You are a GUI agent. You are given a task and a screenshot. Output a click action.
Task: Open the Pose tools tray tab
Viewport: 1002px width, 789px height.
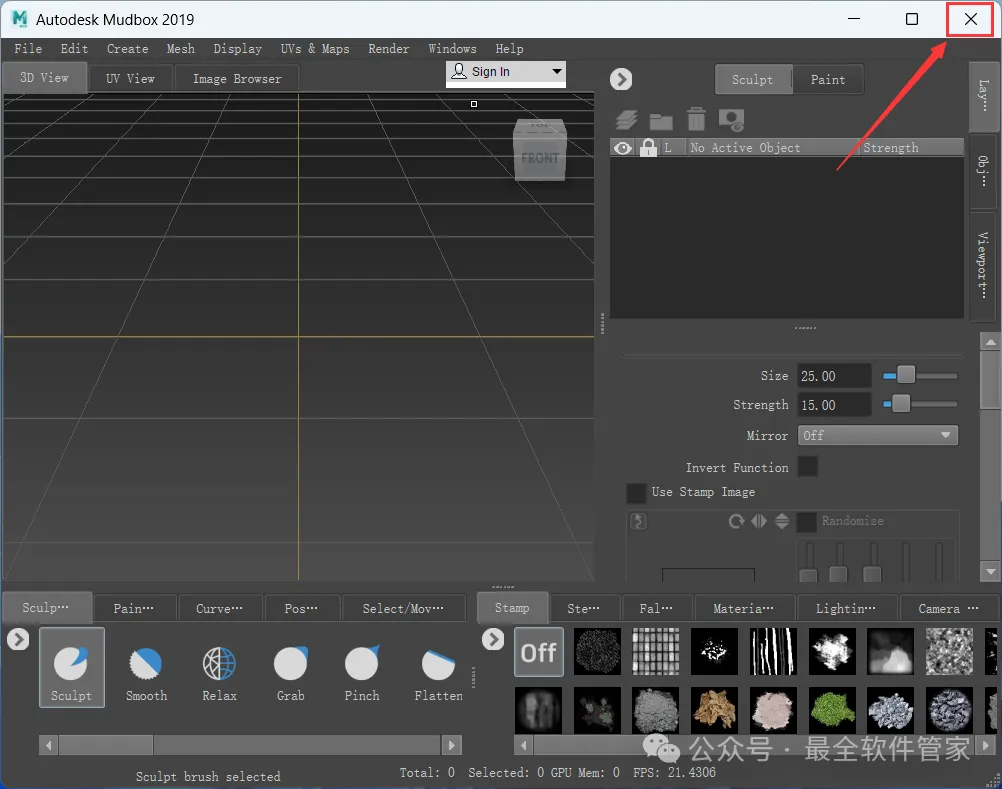tap(300, 608)
